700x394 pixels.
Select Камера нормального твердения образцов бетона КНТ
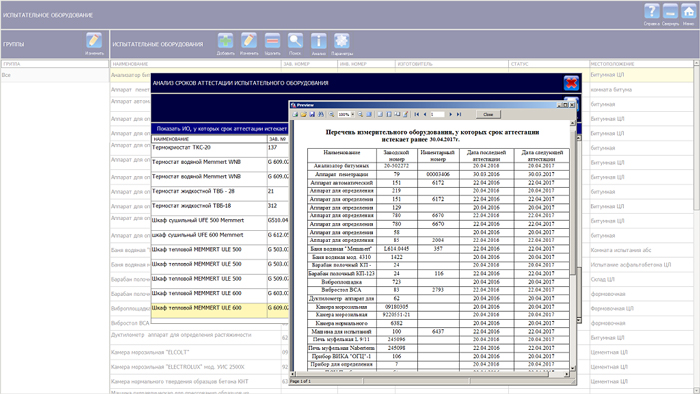point(179,382)
